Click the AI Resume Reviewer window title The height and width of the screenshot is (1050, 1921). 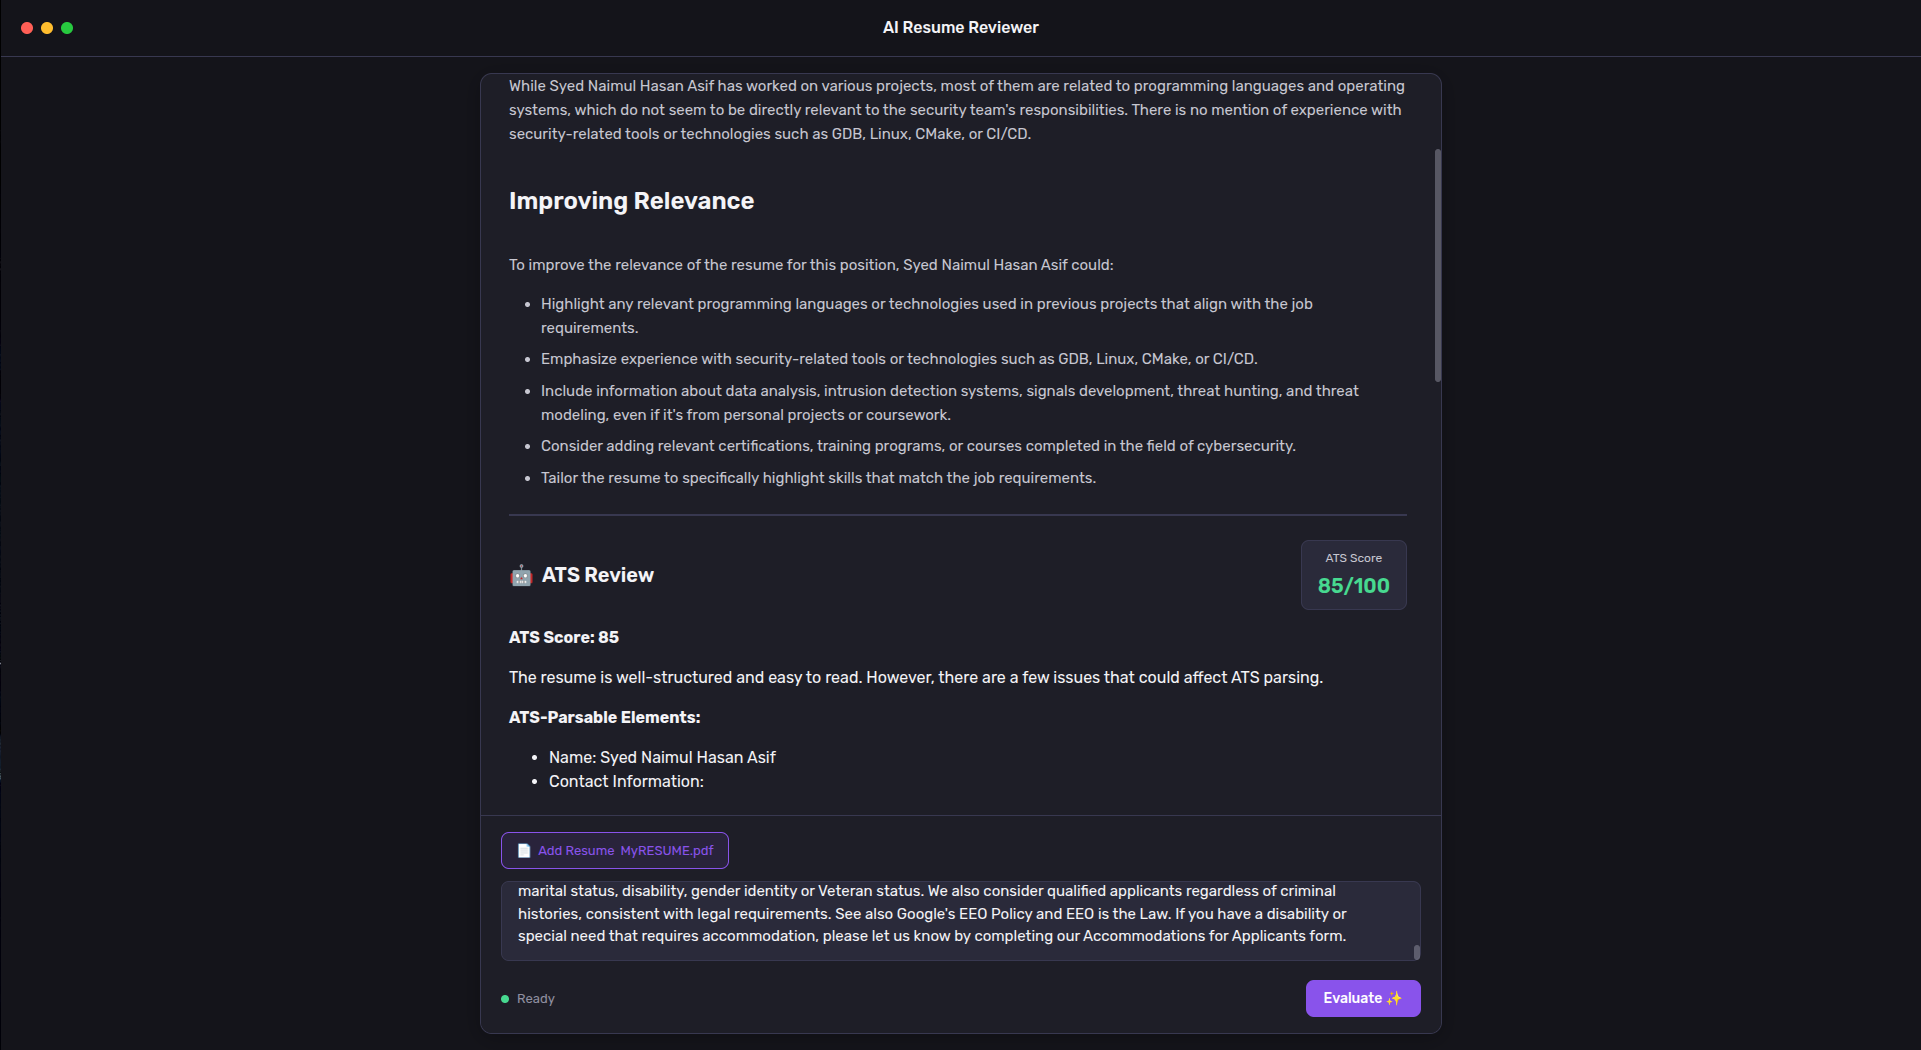click(x=959, y=27)
